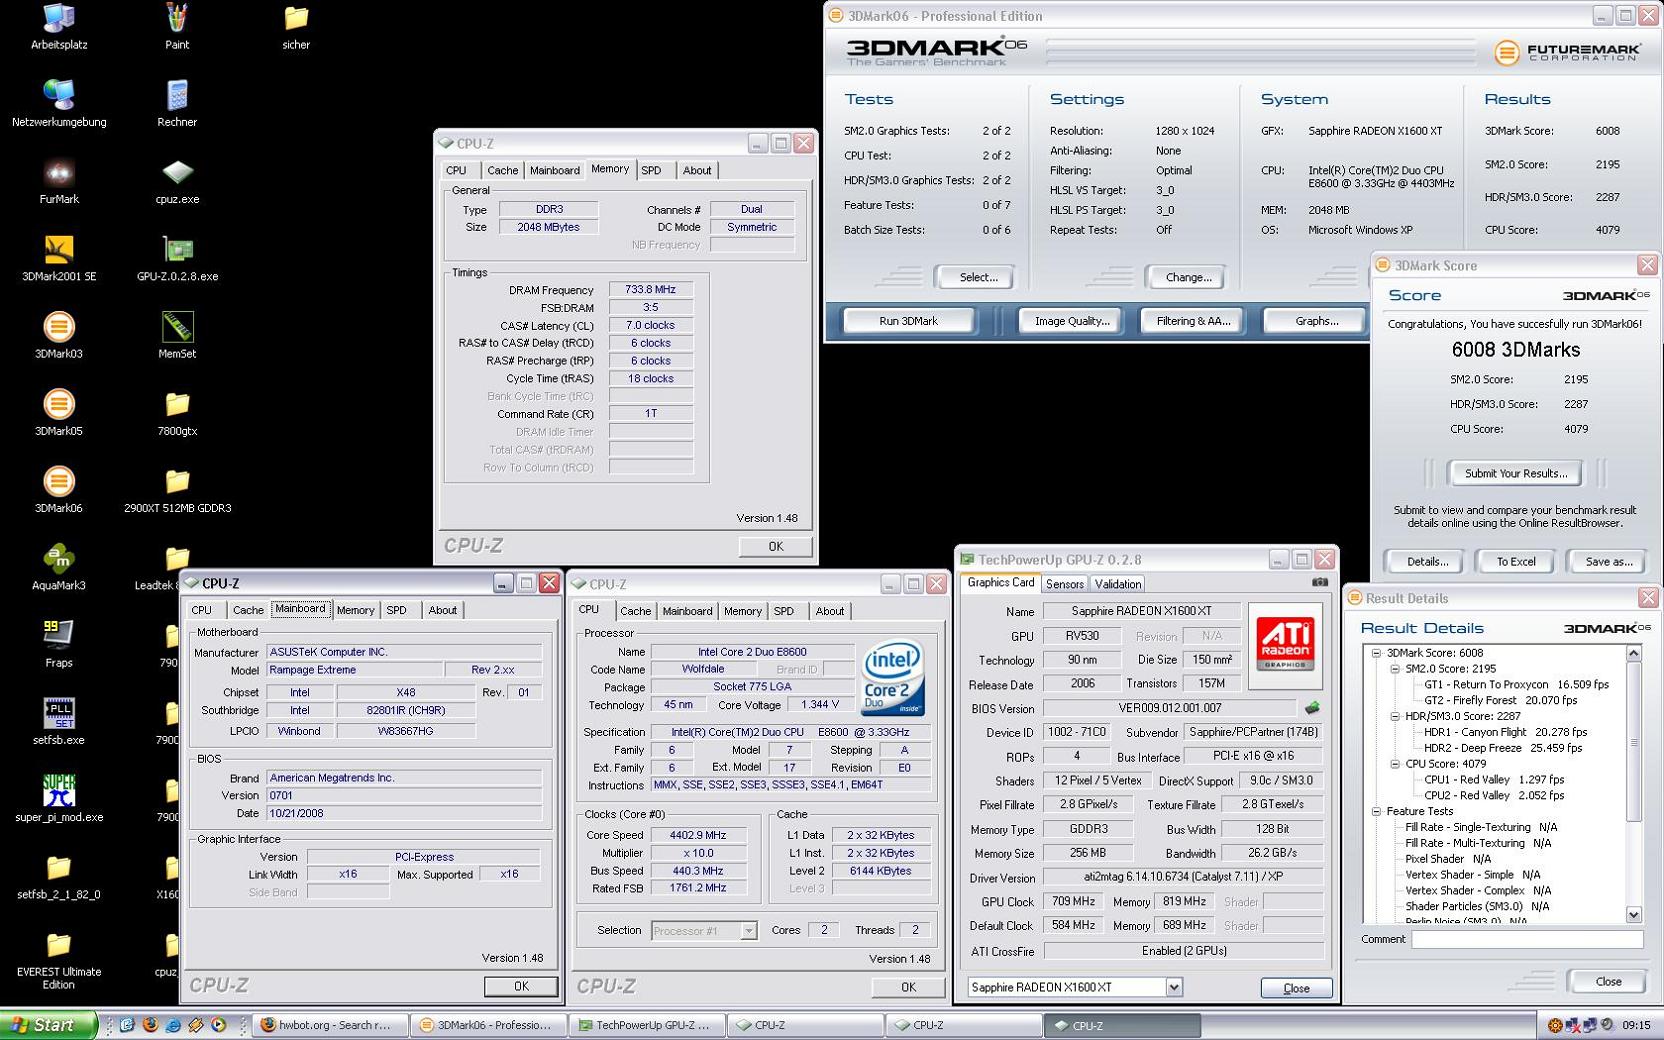Collapse the HDR/SM3.0 Score tree node
1664x1040 pixels.
tap(1394, 716)
